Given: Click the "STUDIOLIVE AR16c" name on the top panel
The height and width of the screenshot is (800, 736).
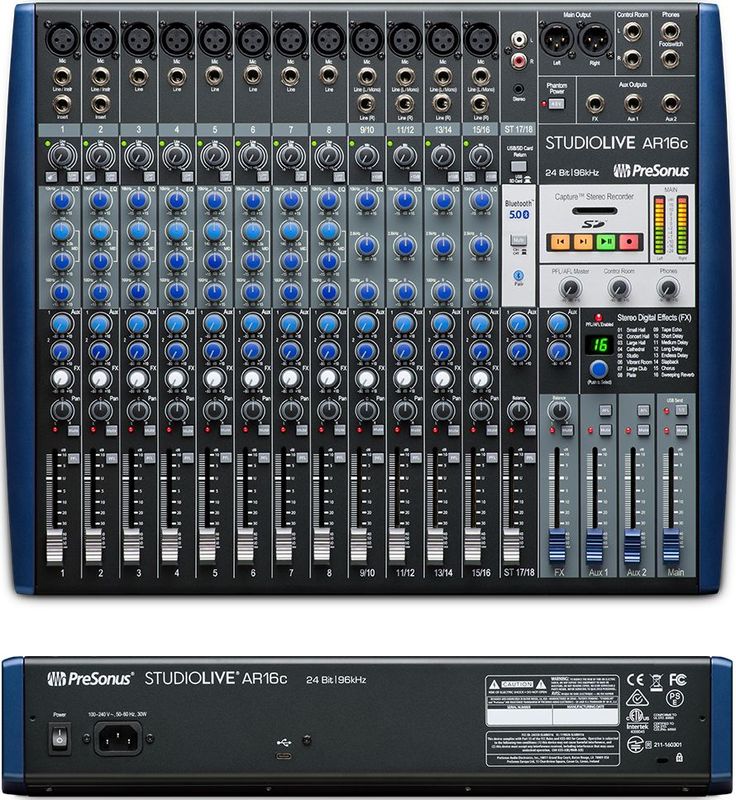Looking at the screenshot, I should click(616, 143).
